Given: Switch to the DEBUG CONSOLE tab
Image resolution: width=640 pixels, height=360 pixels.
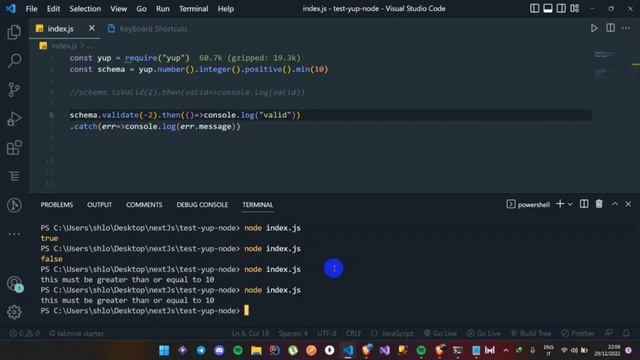Looking at the screenshot, I should [202, 204].
